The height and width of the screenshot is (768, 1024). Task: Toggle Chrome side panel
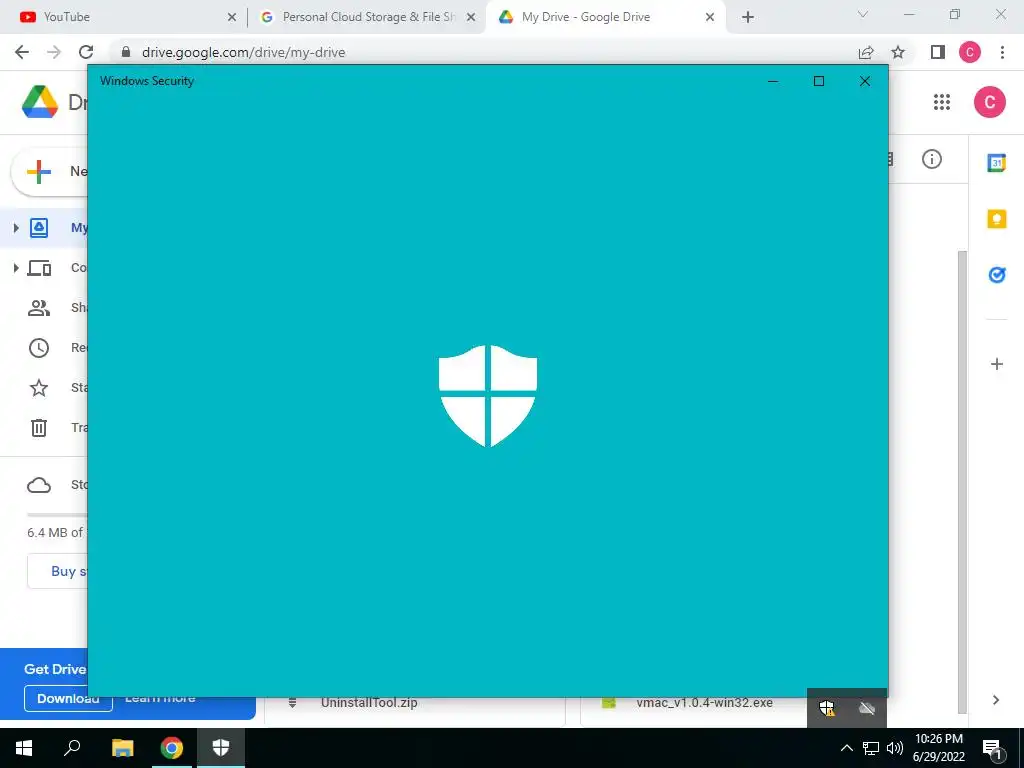tap(938, 52)
